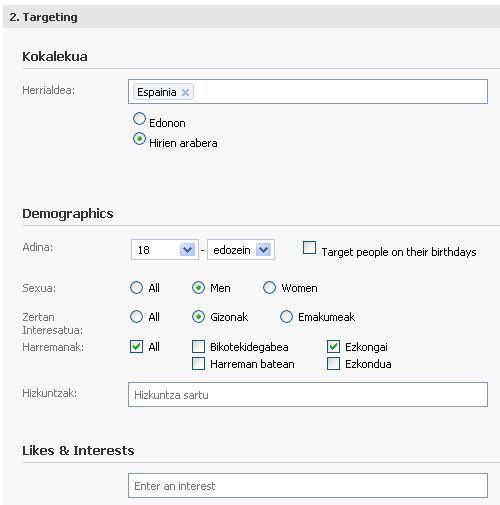Image resolution: width=500 pixels, height=505 pixels.
Task: Tick the Harreman batean checkbox
Action: point(198,363)
